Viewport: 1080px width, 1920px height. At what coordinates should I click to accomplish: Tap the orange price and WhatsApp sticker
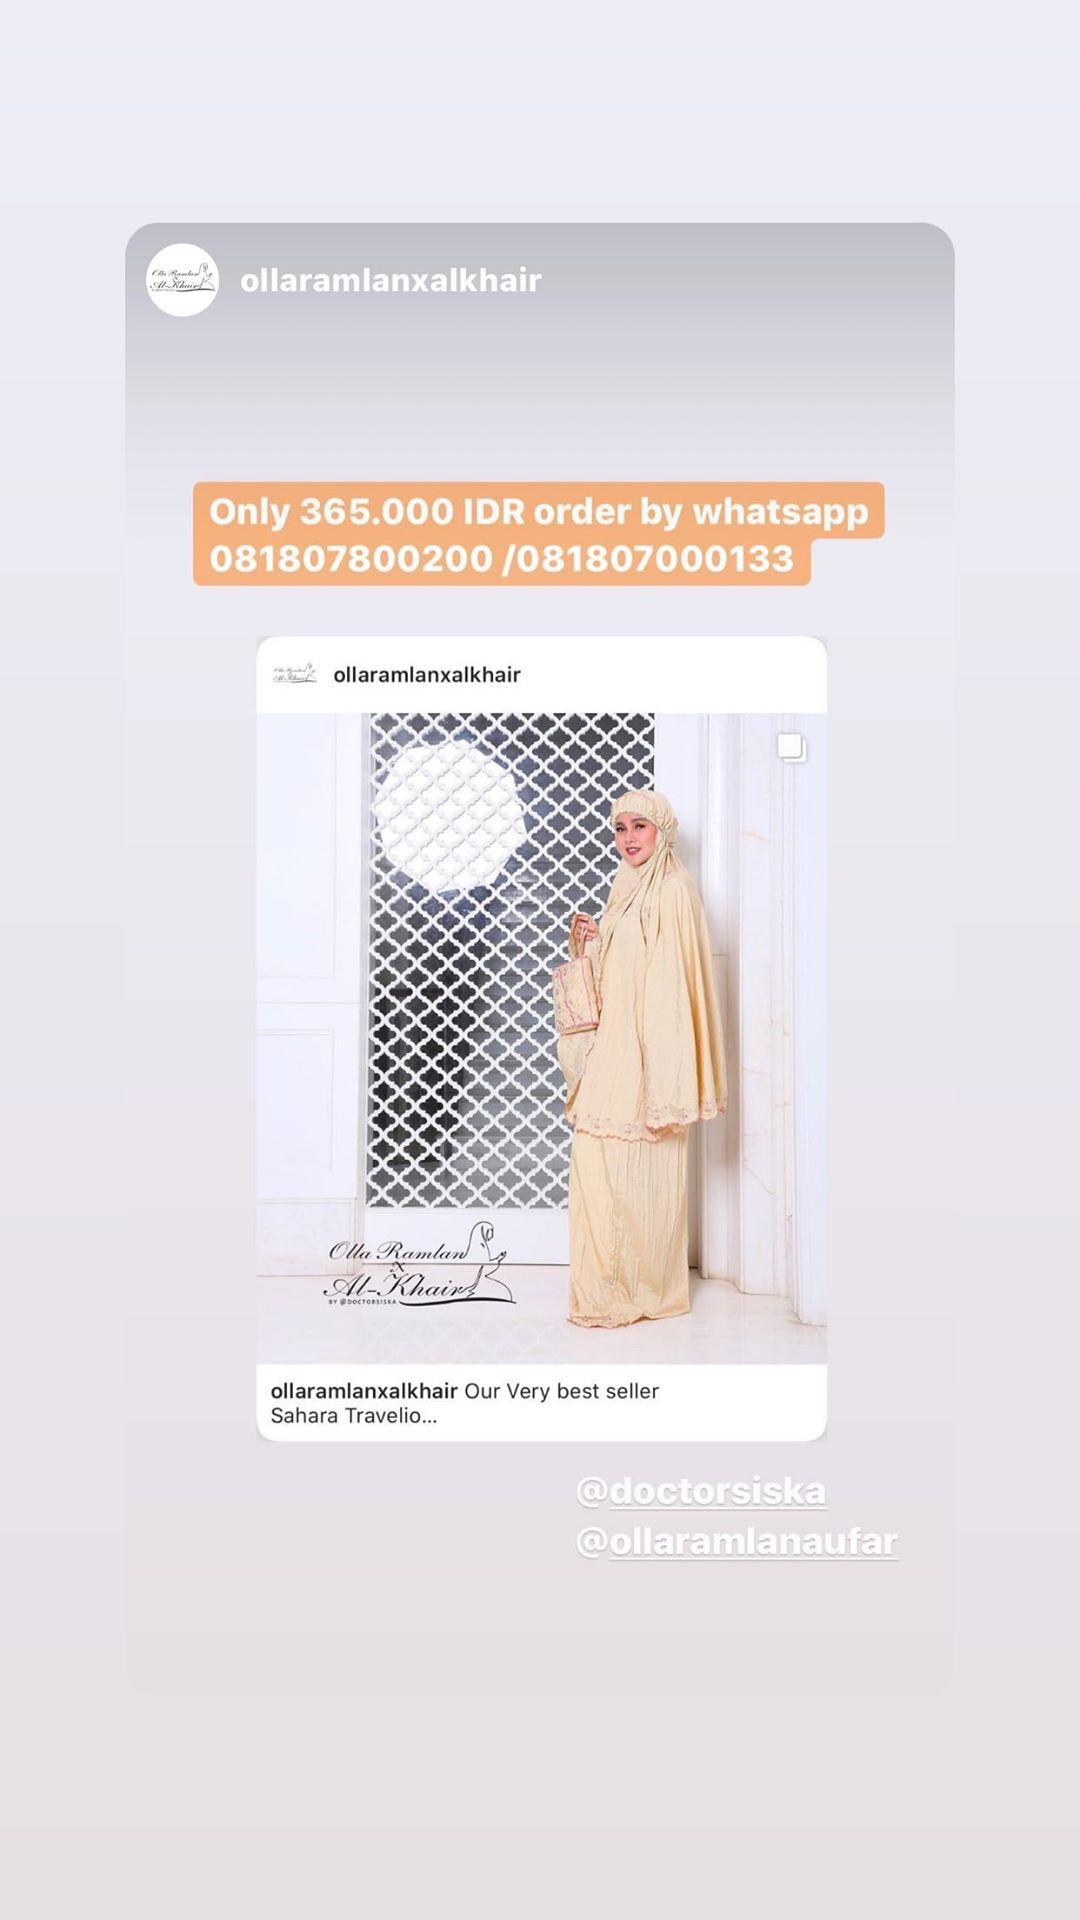539,534
